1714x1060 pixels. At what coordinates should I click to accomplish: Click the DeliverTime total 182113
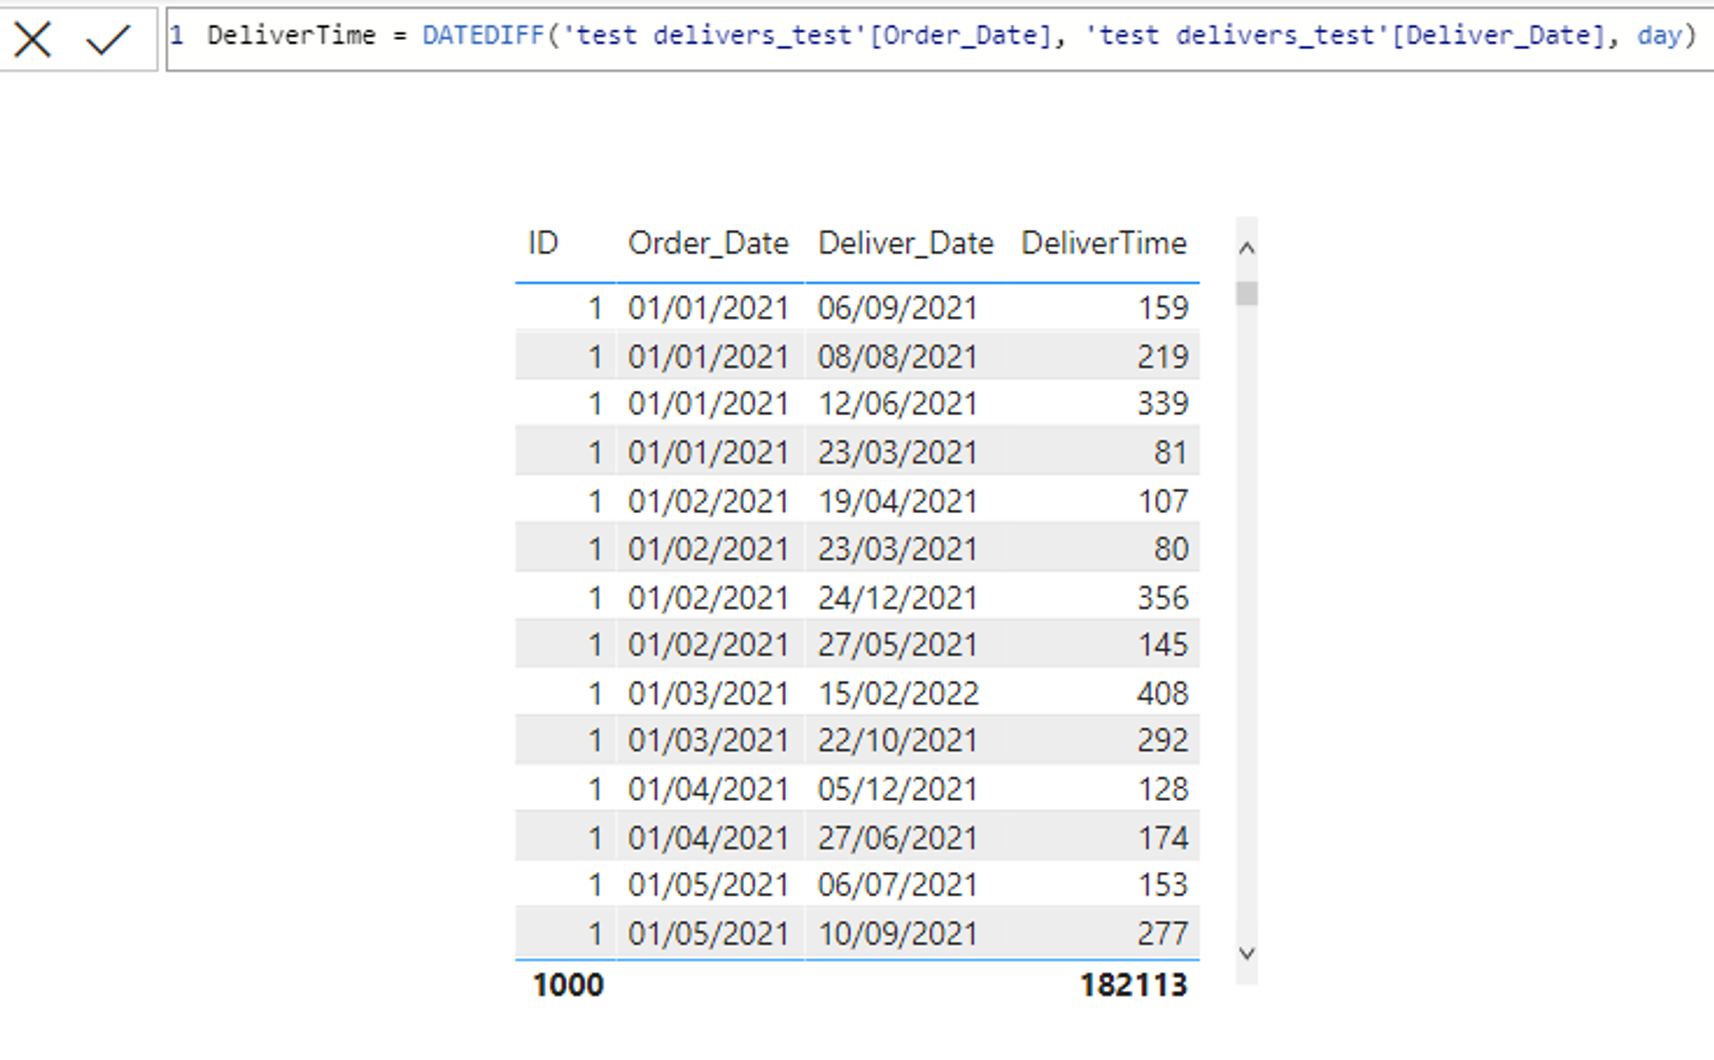1133,985
